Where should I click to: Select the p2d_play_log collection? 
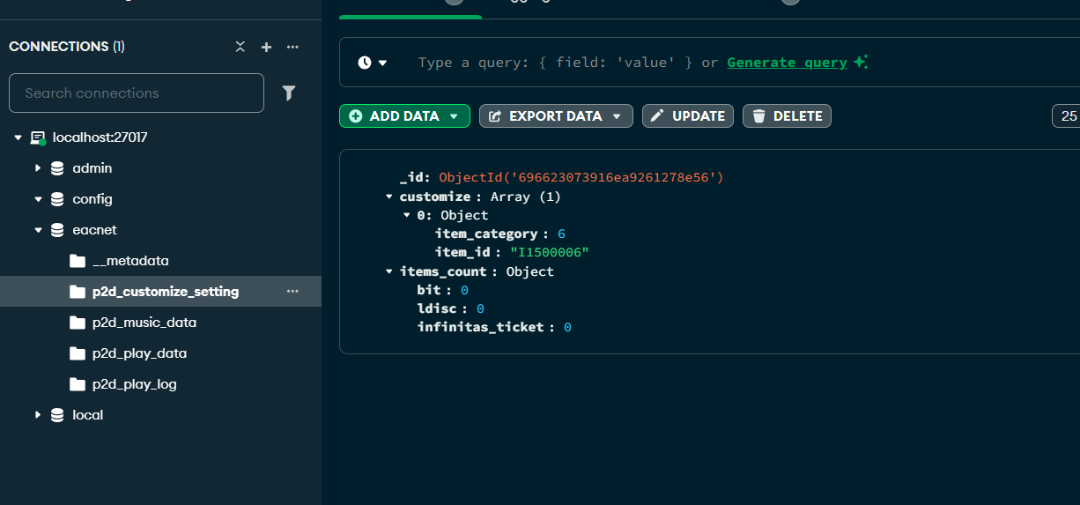(134, 384)
